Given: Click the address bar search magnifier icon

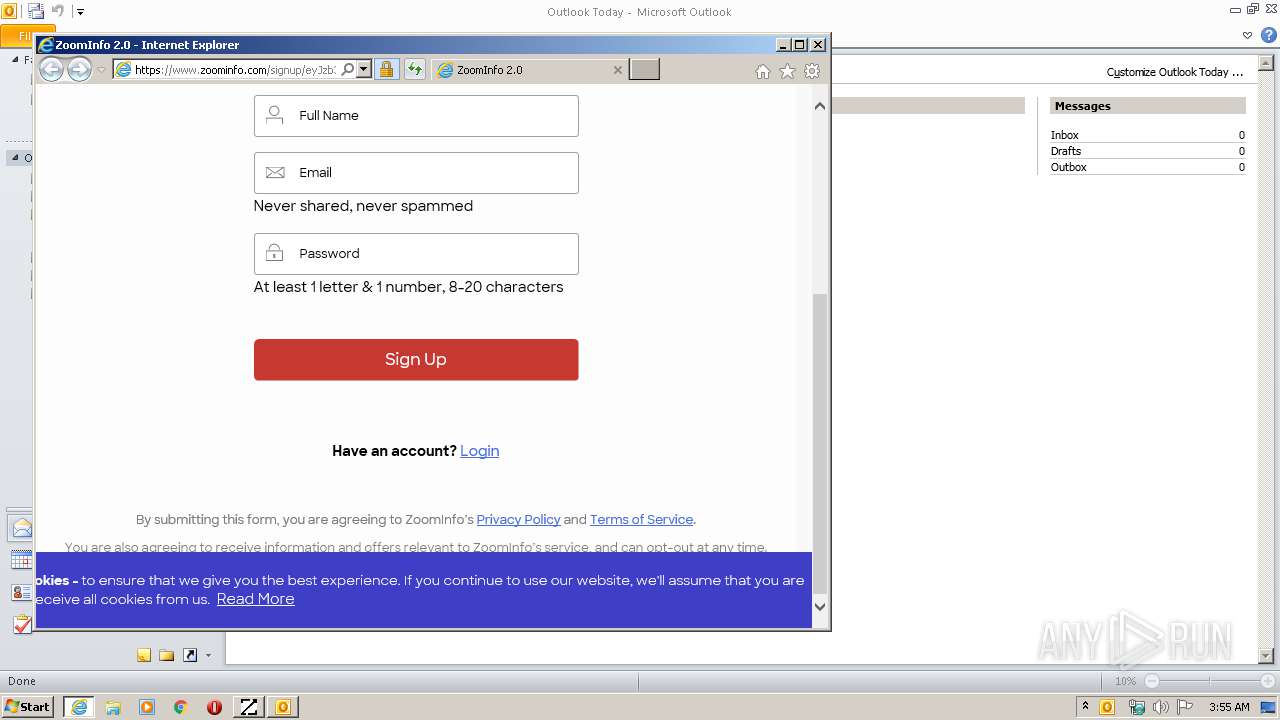Looking at the screenshot, I should tap(347, 70).
